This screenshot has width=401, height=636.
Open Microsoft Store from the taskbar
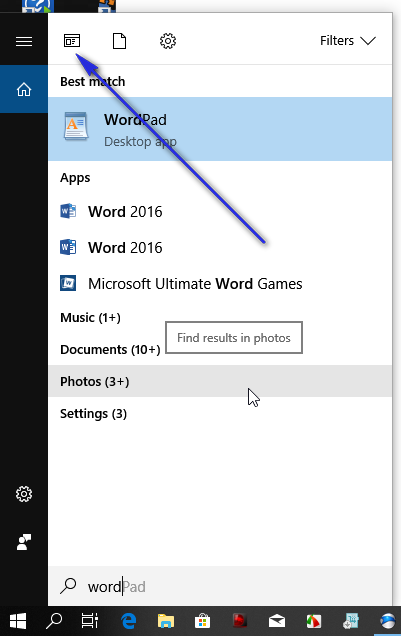tap(202, 621)
